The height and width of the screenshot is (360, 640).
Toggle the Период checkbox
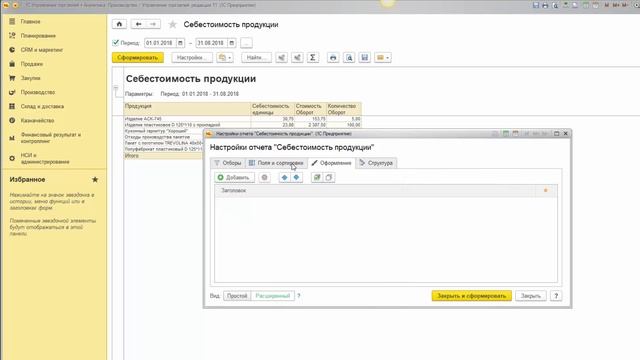click(x=116, y=42)
